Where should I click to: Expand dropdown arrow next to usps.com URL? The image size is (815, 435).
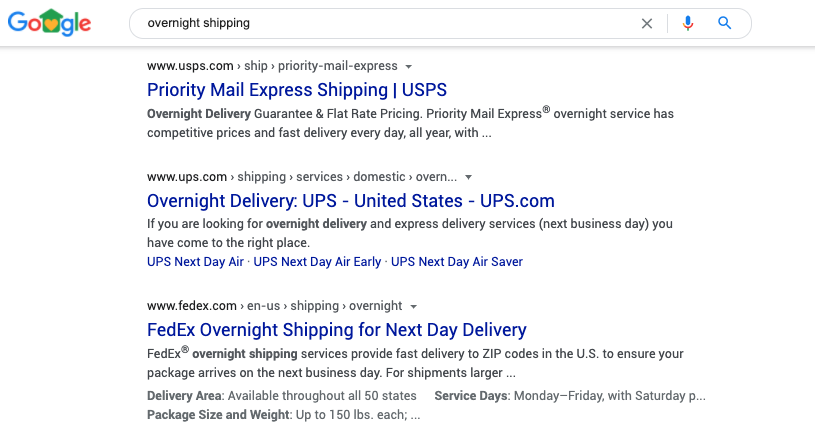pyautogui.click(x=409, y=67)
